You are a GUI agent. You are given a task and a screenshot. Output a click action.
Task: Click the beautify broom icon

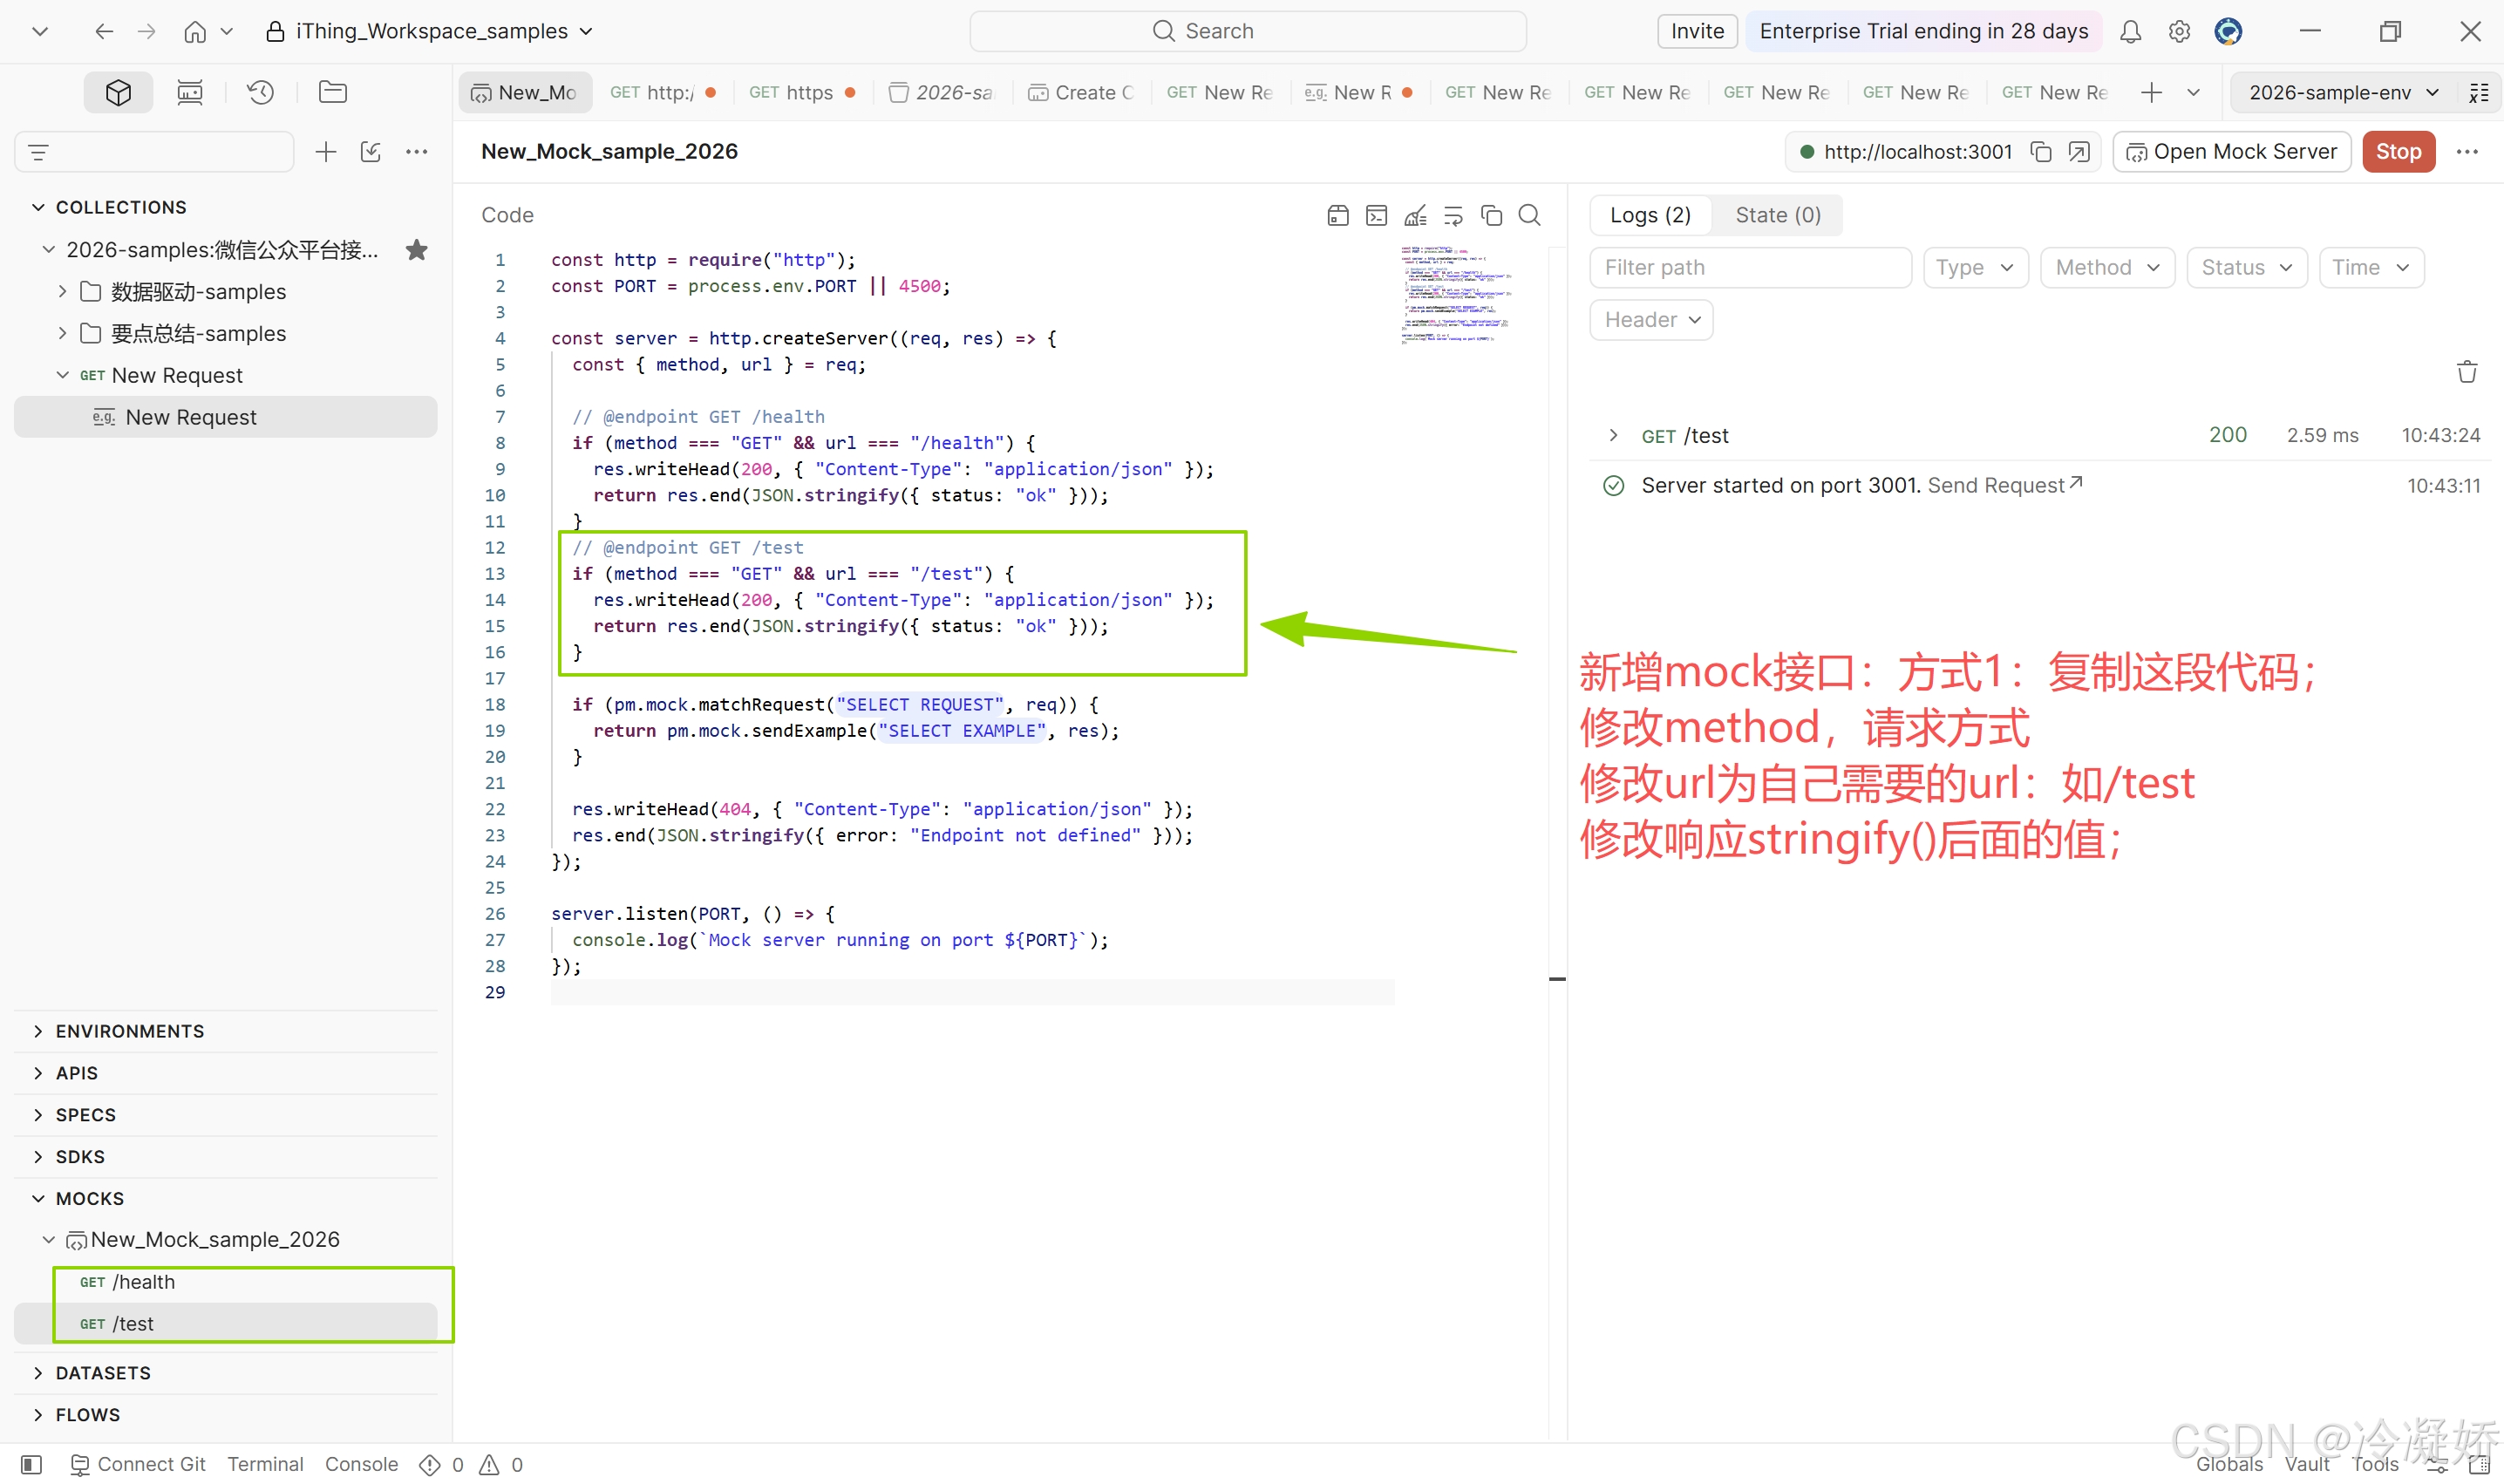(x=1415, y=215)
